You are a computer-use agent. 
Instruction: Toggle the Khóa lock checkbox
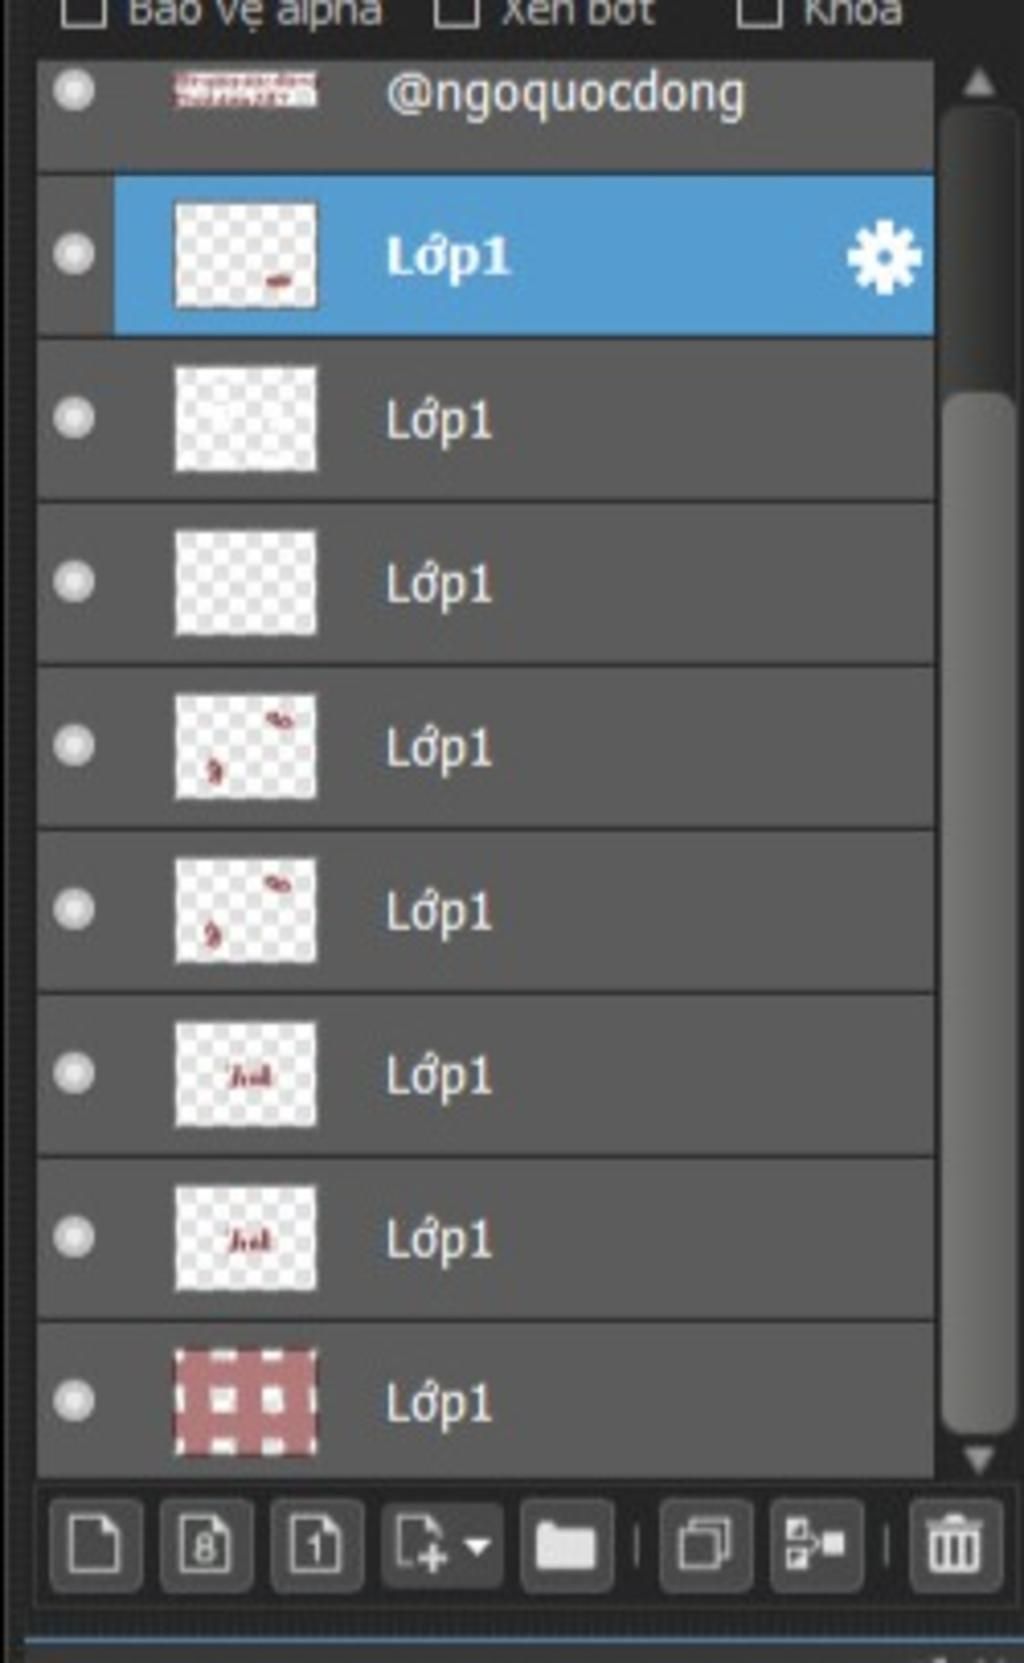tap(759, 12)
